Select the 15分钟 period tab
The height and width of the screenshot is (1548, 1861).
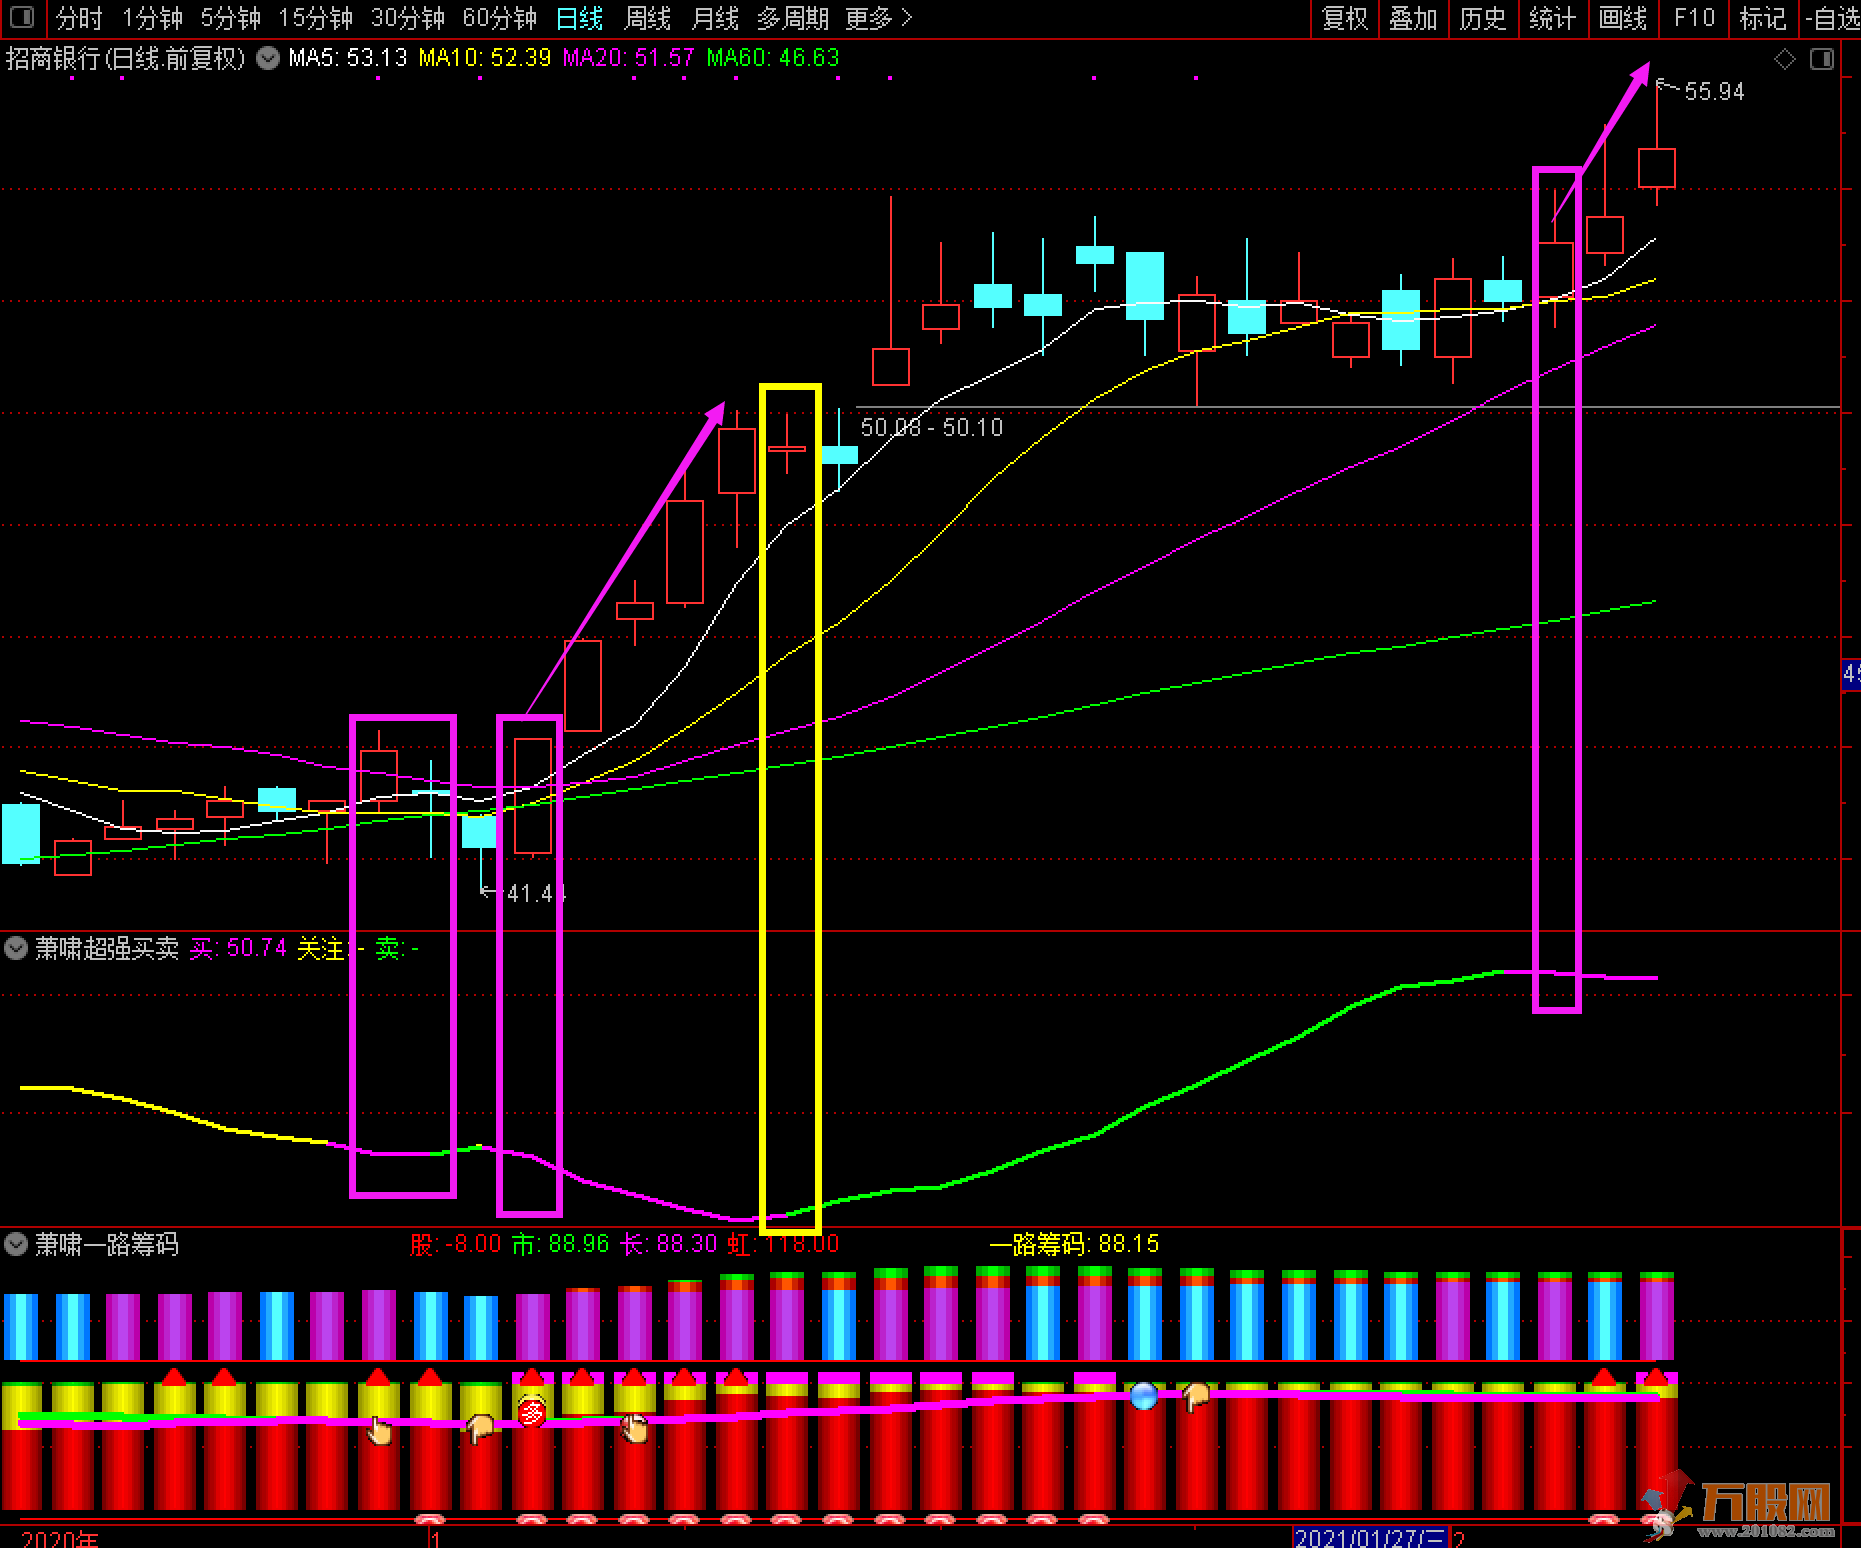tap(315, 18)
